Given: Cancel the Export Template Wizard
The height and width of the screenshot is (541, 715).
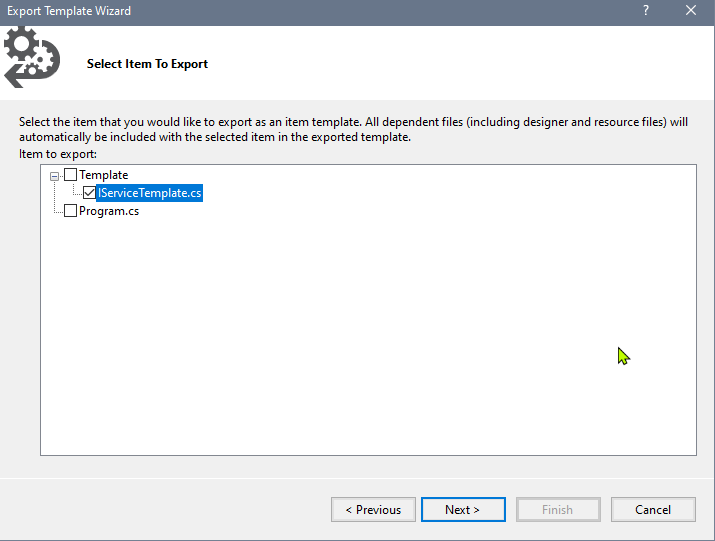Looking at the screenshot, I should [653, 510].
